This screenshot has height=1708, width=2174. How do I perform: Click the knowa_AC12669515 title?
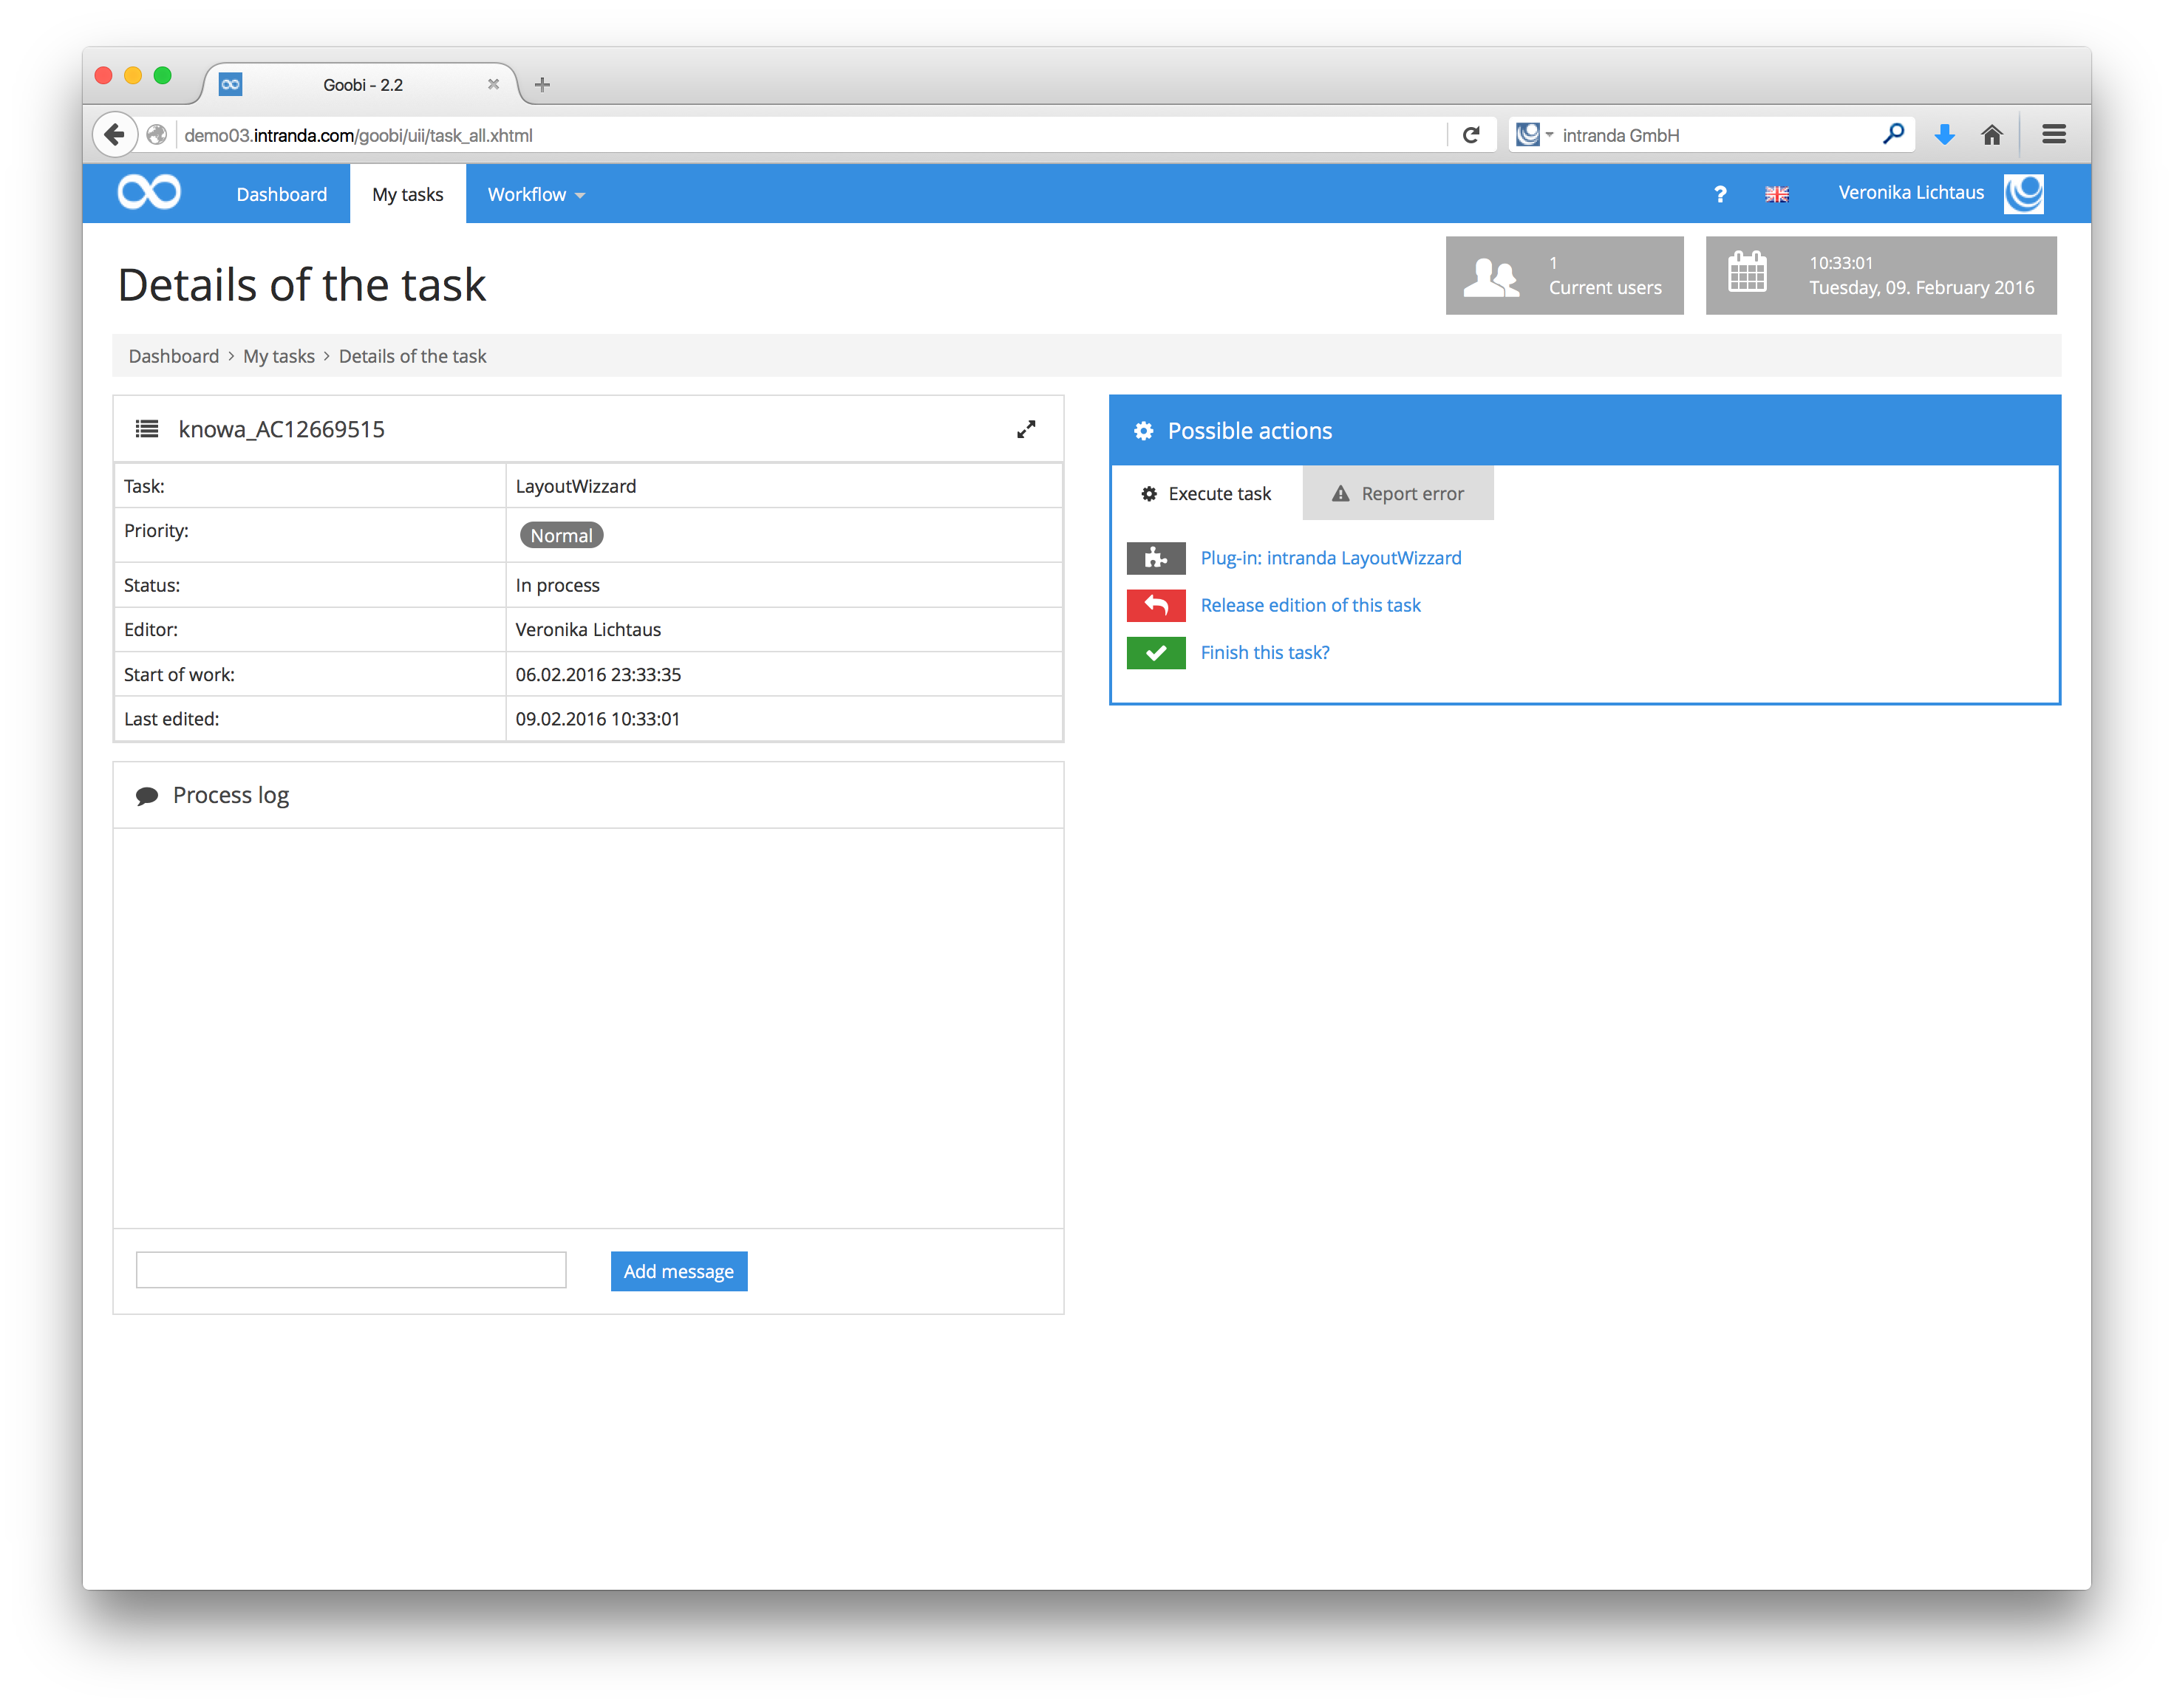281,429
